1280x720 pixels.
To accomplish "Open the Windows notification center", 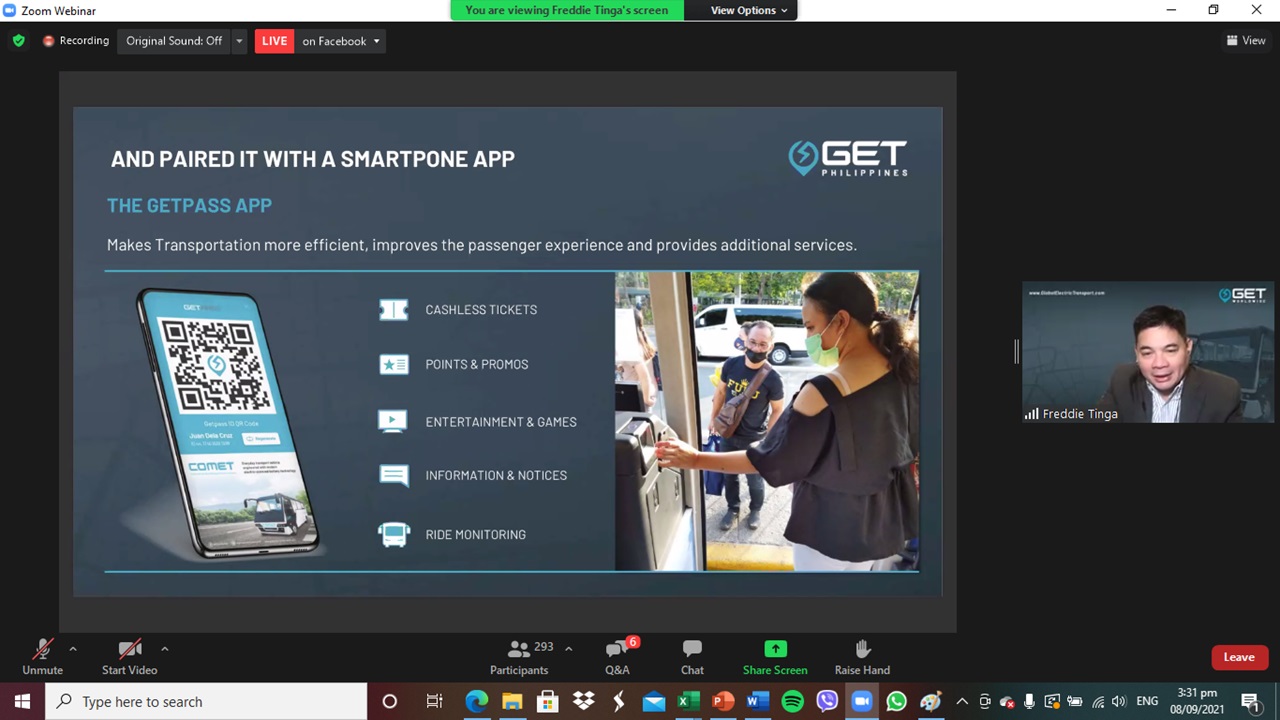I will pos(1250,701).
